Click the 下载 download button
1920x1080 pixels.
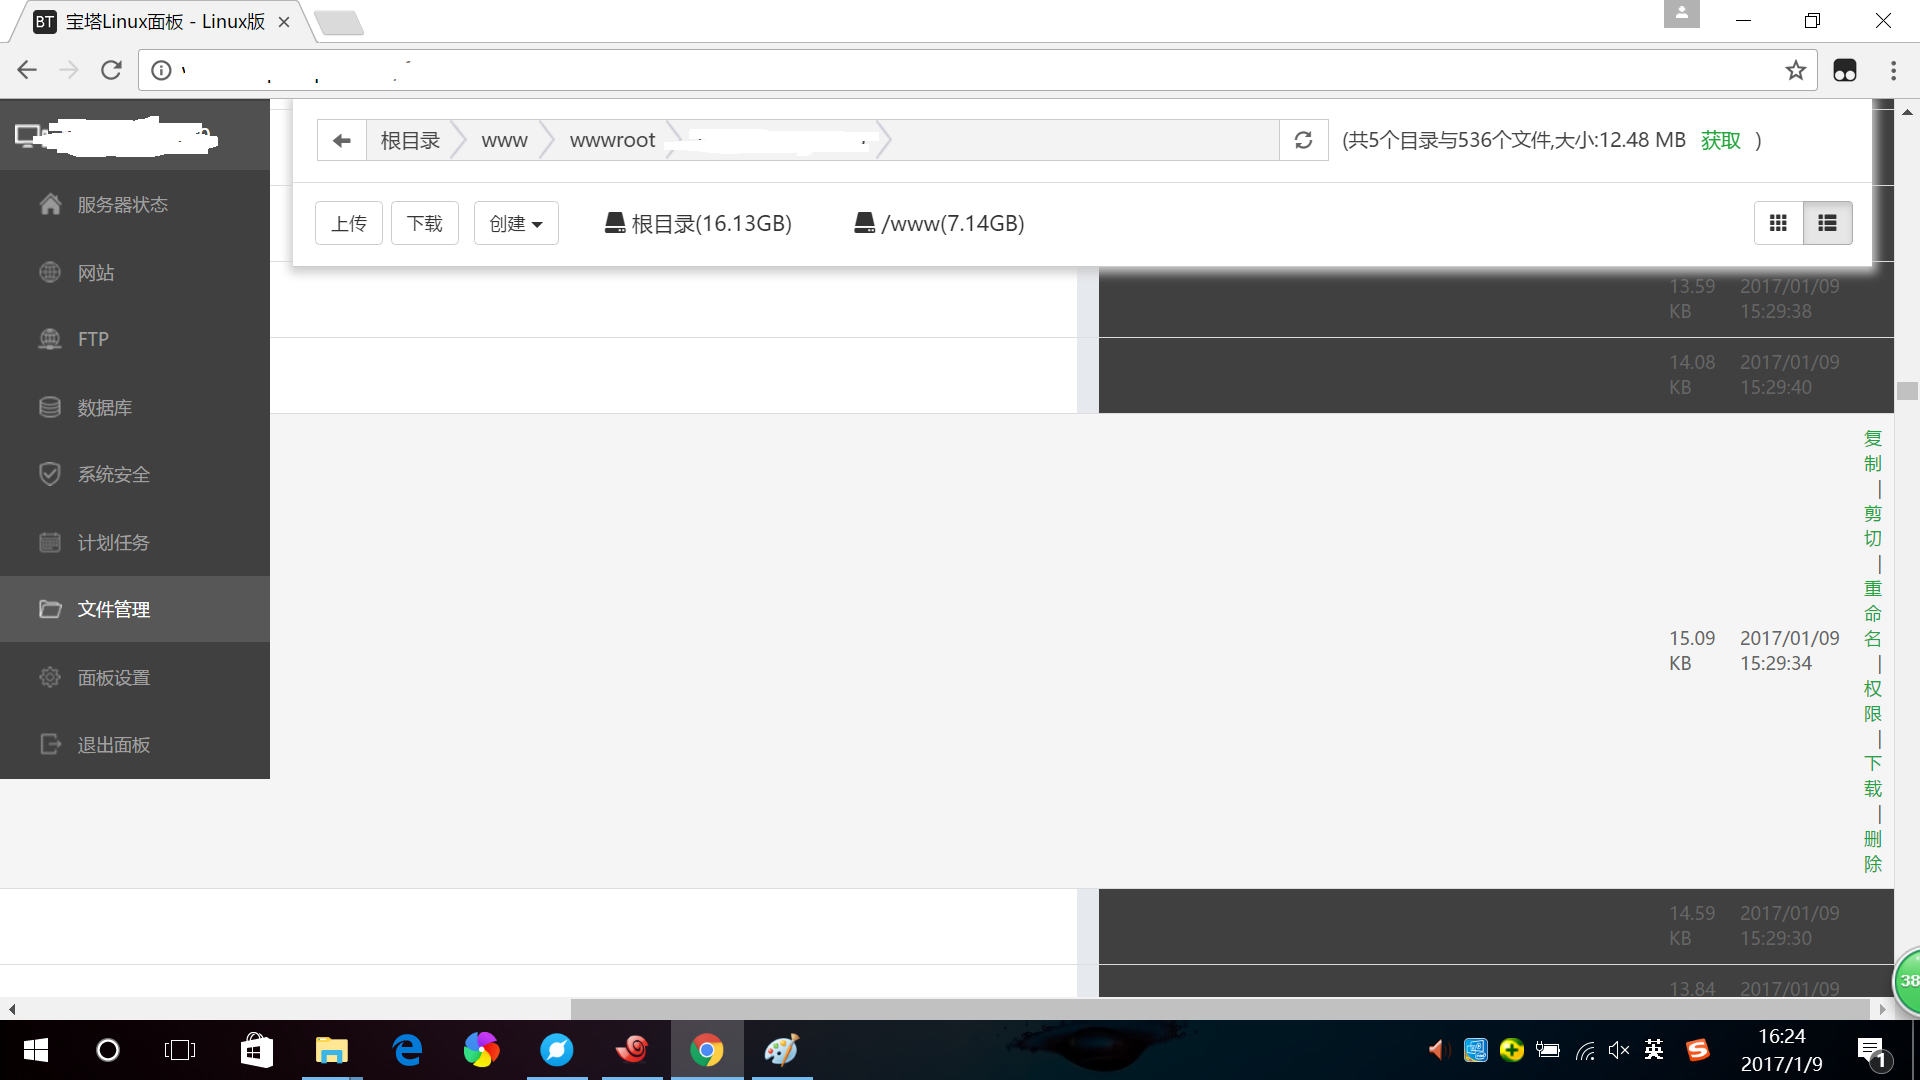(x=425, y=223)
